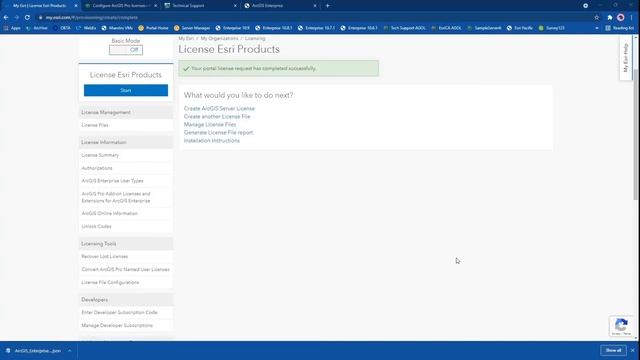Open the Esri Pacific bookmark
Screen dimensions: 640x360
[520, 28]
